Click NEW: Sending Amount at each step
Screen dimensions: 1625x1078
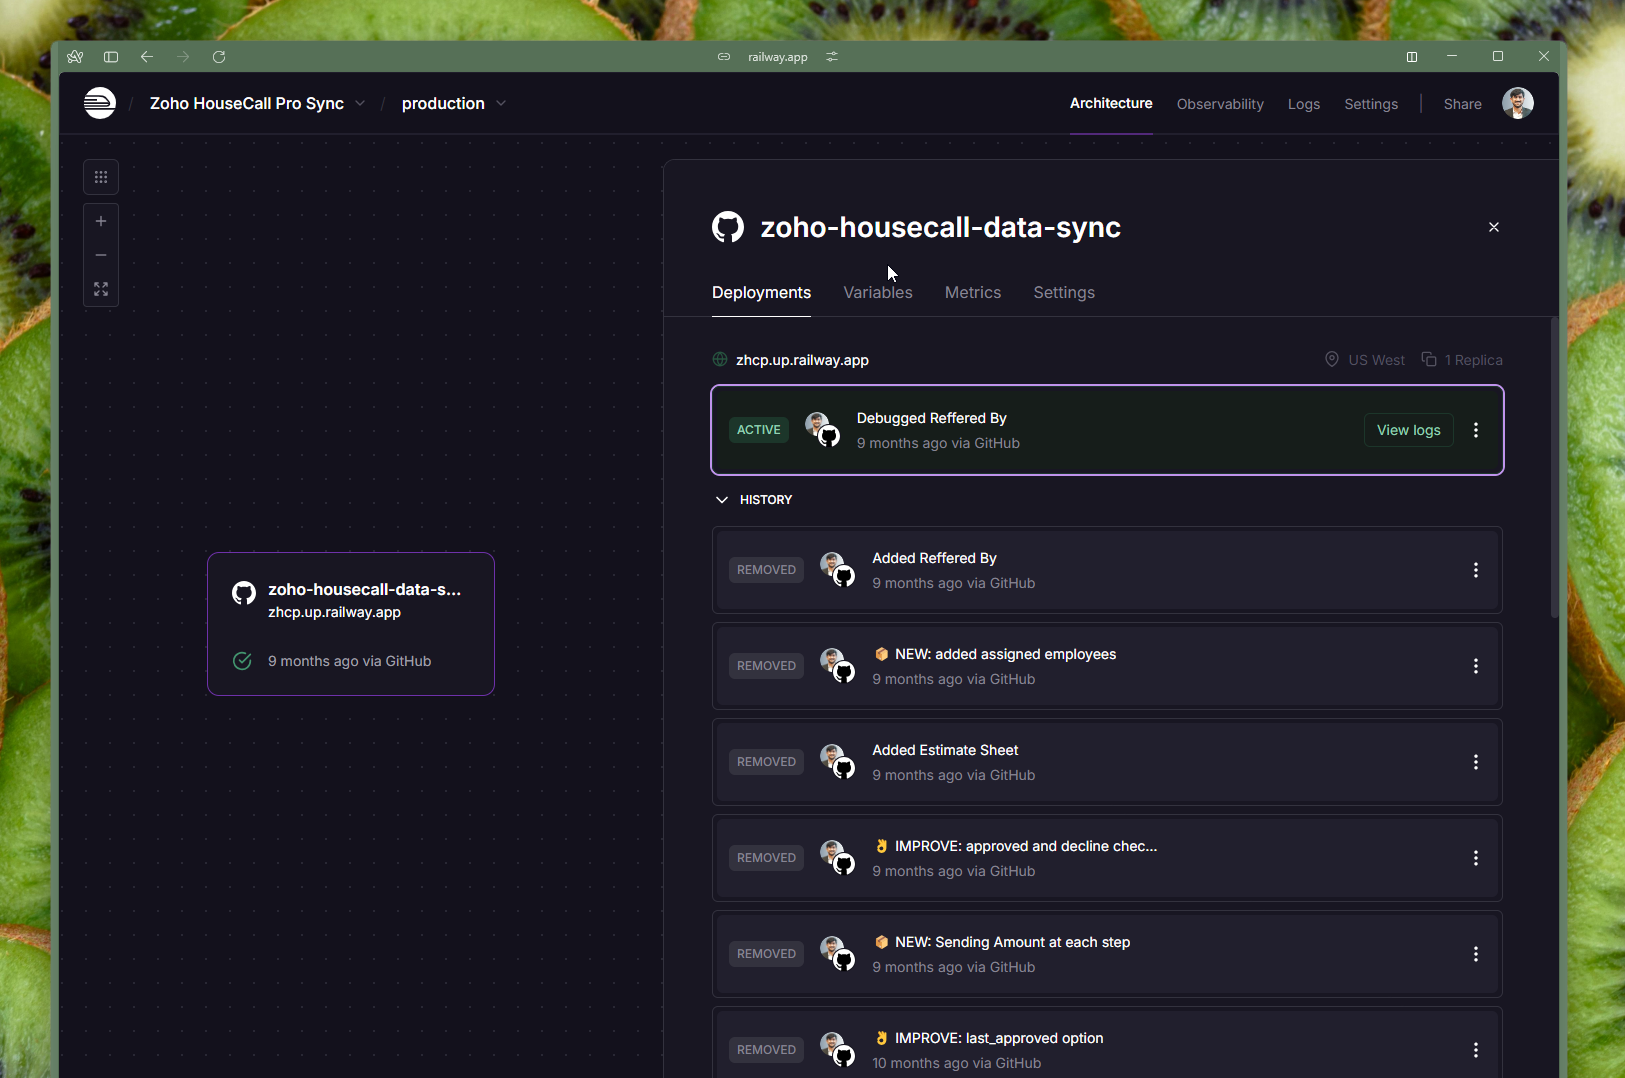click(1107, 954)
